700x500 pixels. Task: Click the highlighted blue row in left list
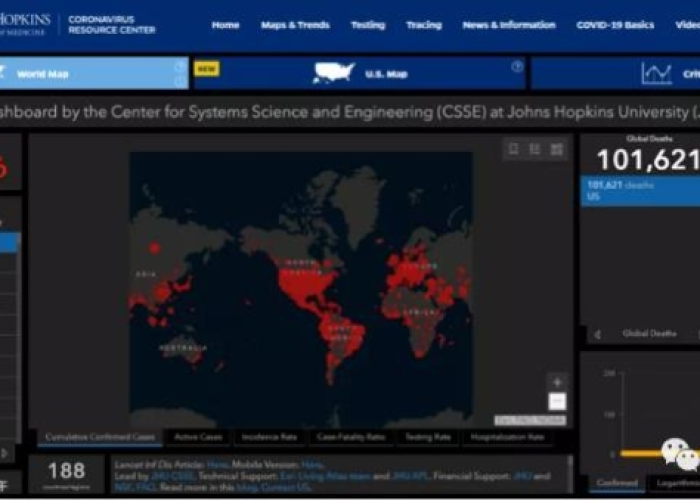[9, 243]
